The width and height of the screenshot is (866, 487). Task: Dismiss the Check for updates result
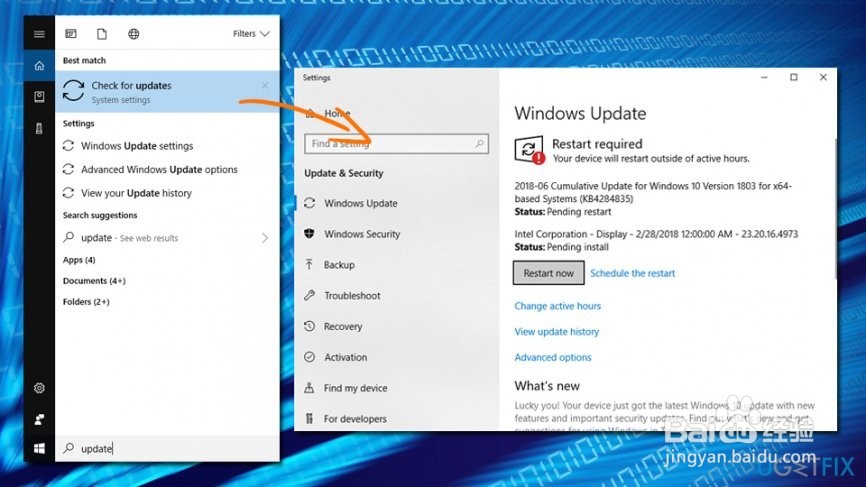click(265, 86)
